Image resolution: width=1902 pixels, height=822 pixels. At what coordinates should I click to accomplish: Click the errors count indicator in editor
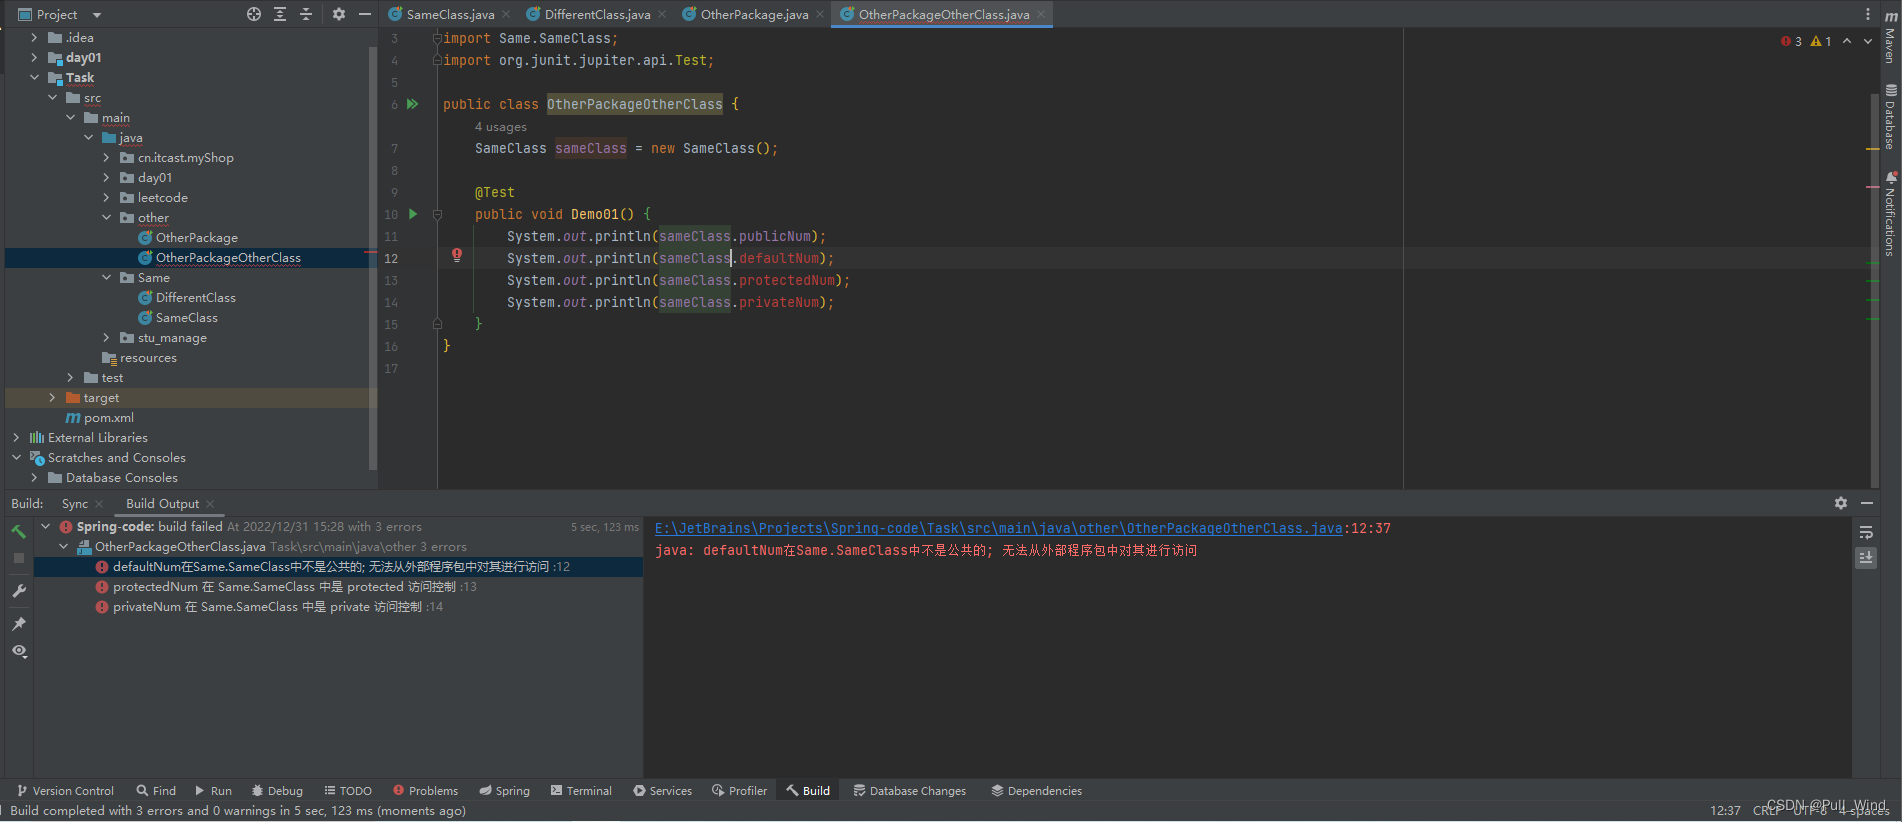[x=1791, y=41]
